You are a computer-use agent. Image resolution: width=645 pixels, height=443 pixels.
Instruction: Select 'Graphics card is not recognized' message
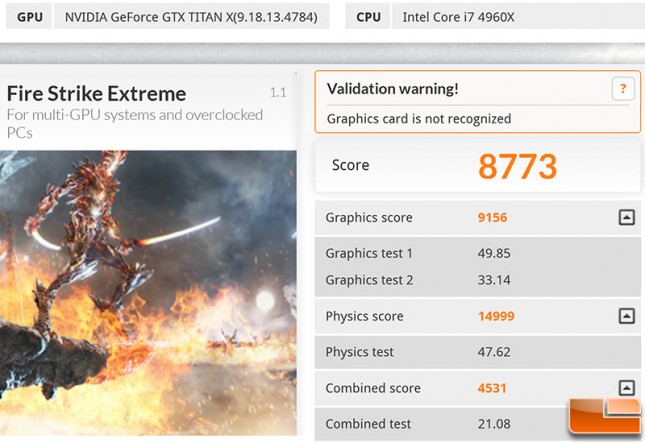(419, 118)
